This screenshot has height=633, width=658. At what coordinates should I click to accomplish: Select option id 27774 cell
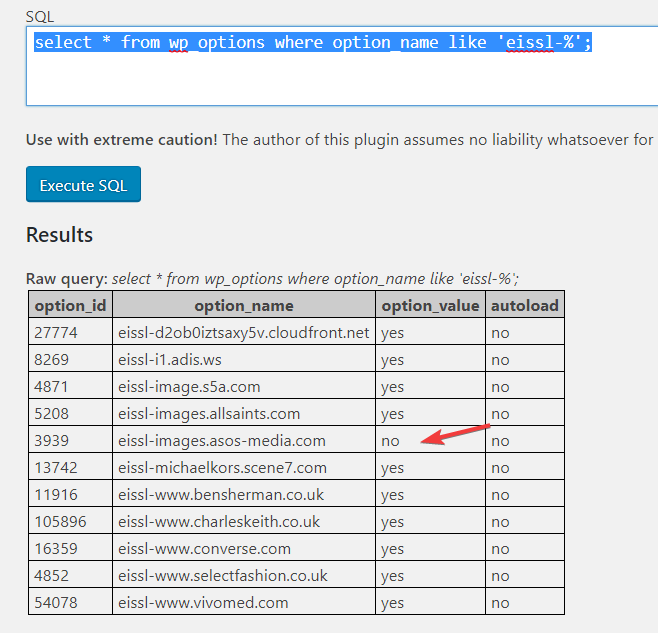[x=70, y=332]
